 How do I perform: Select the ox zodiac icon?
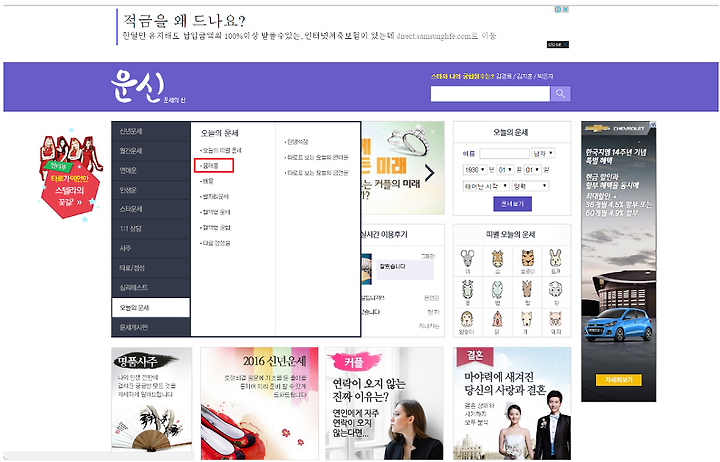497,259
